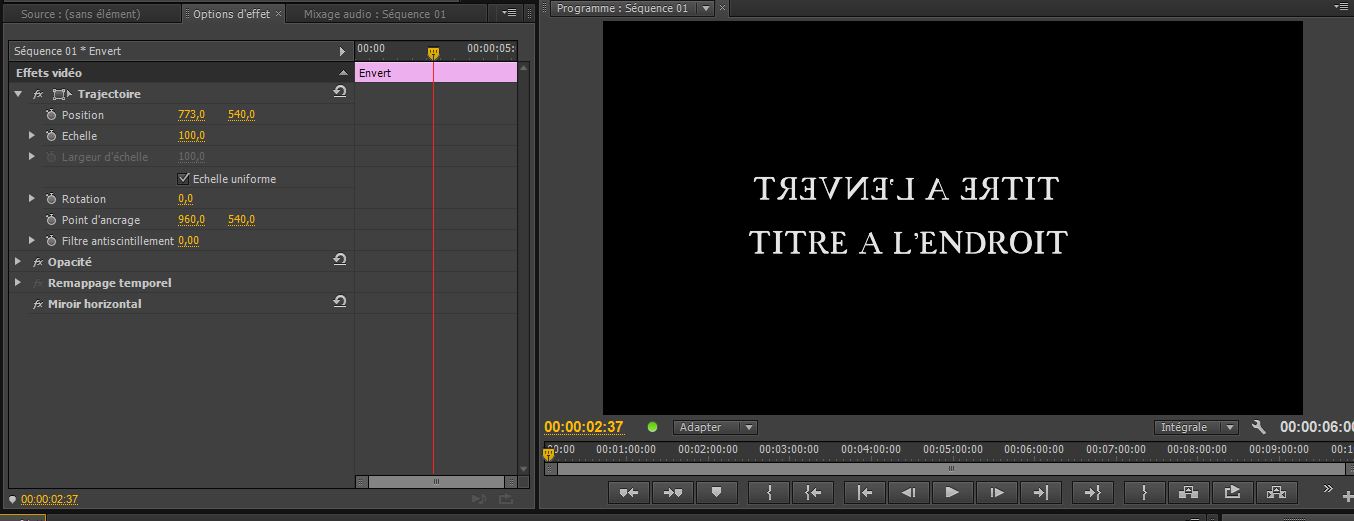Go to the next marker
1354x521 pixels.
[671, 492]
